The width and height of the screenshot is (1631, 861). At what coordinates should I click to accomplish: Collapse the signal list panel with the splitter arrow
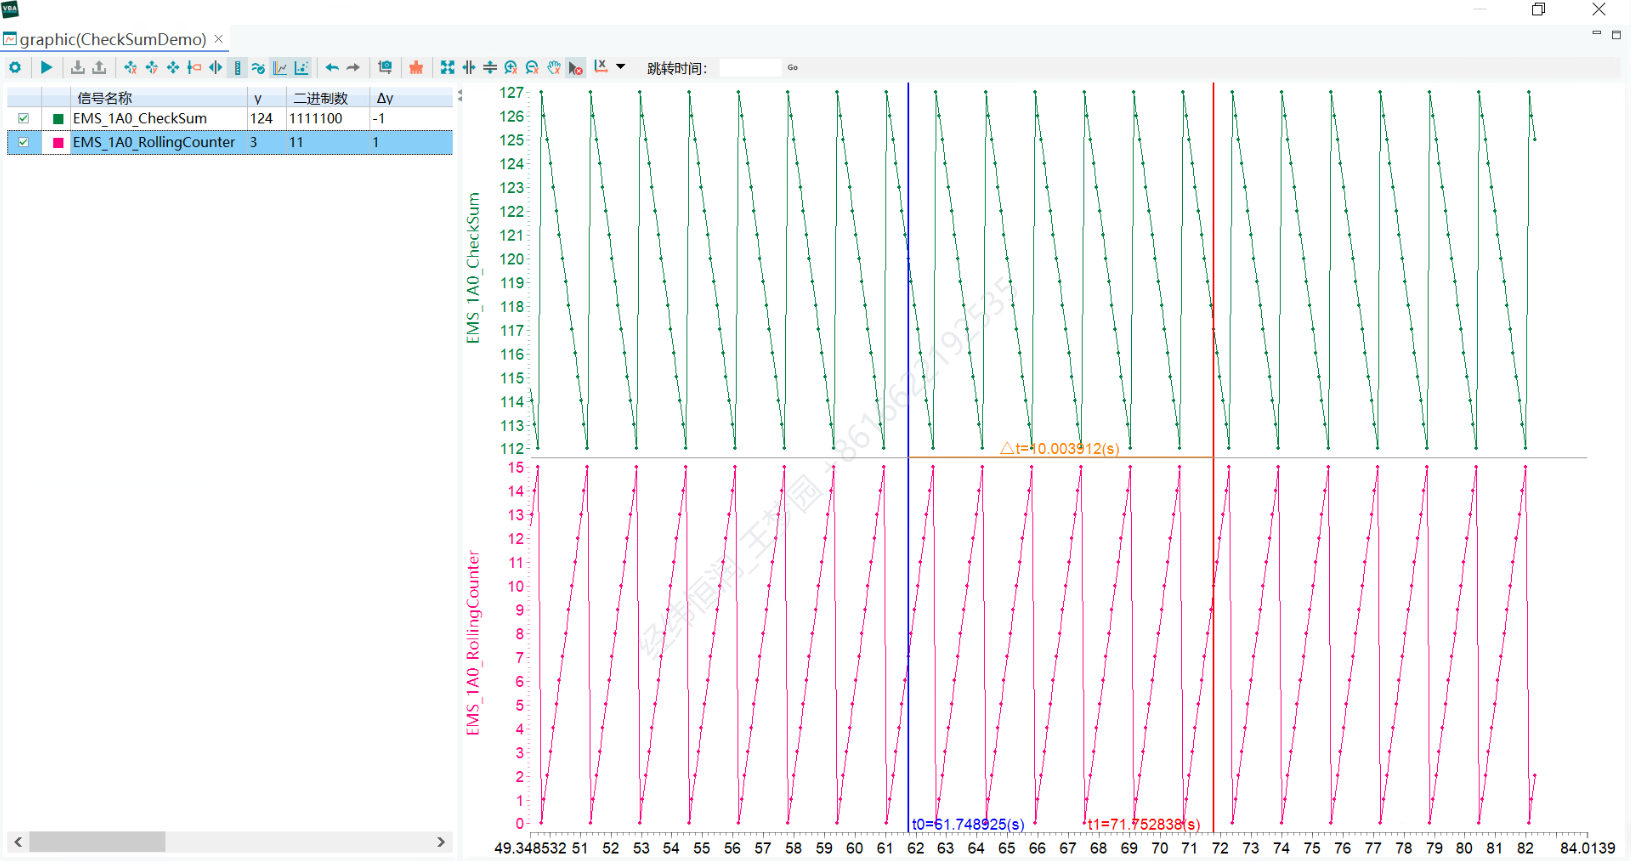coord(459,97)
